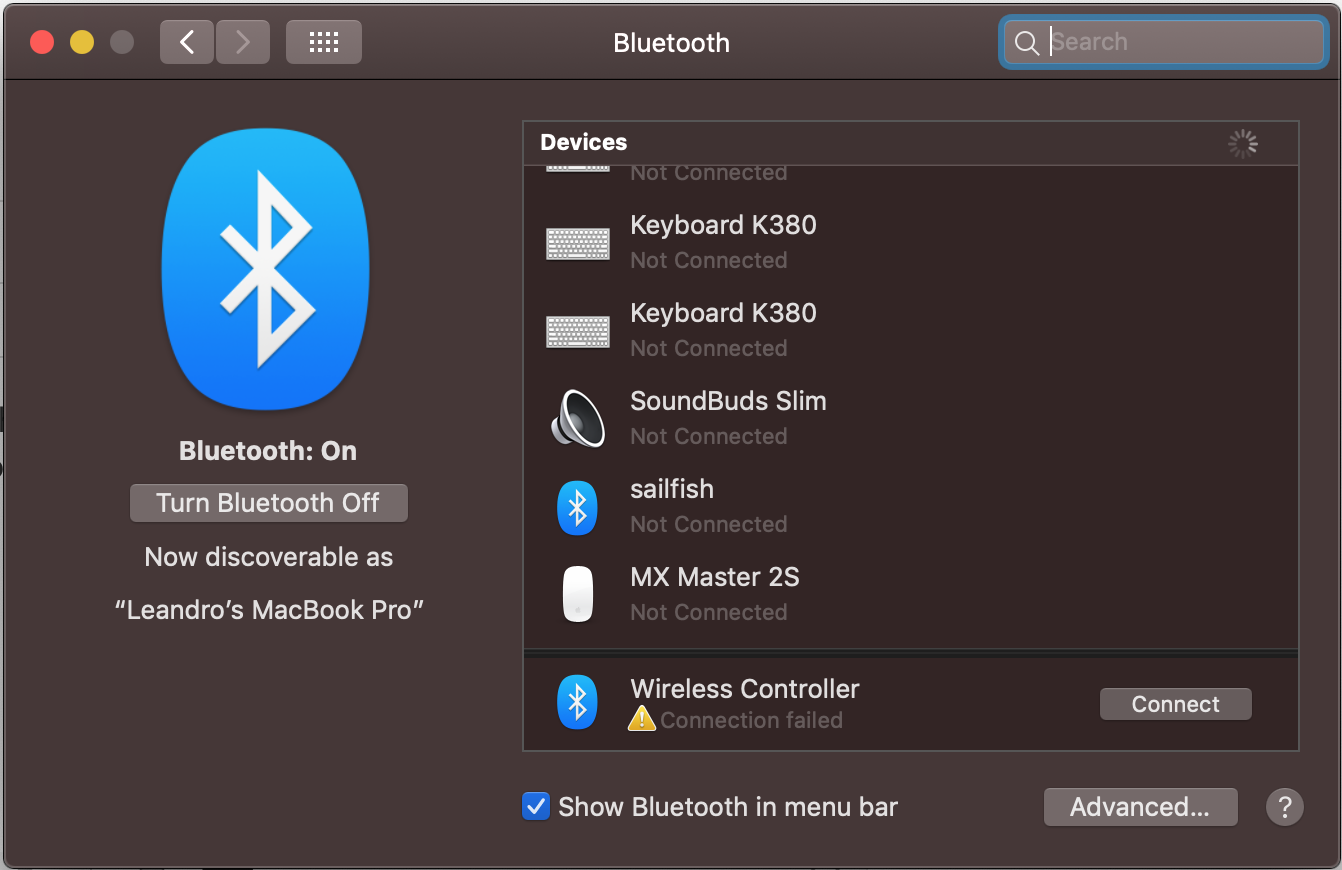Click the forward chevron navigation button

coord(243,42)
